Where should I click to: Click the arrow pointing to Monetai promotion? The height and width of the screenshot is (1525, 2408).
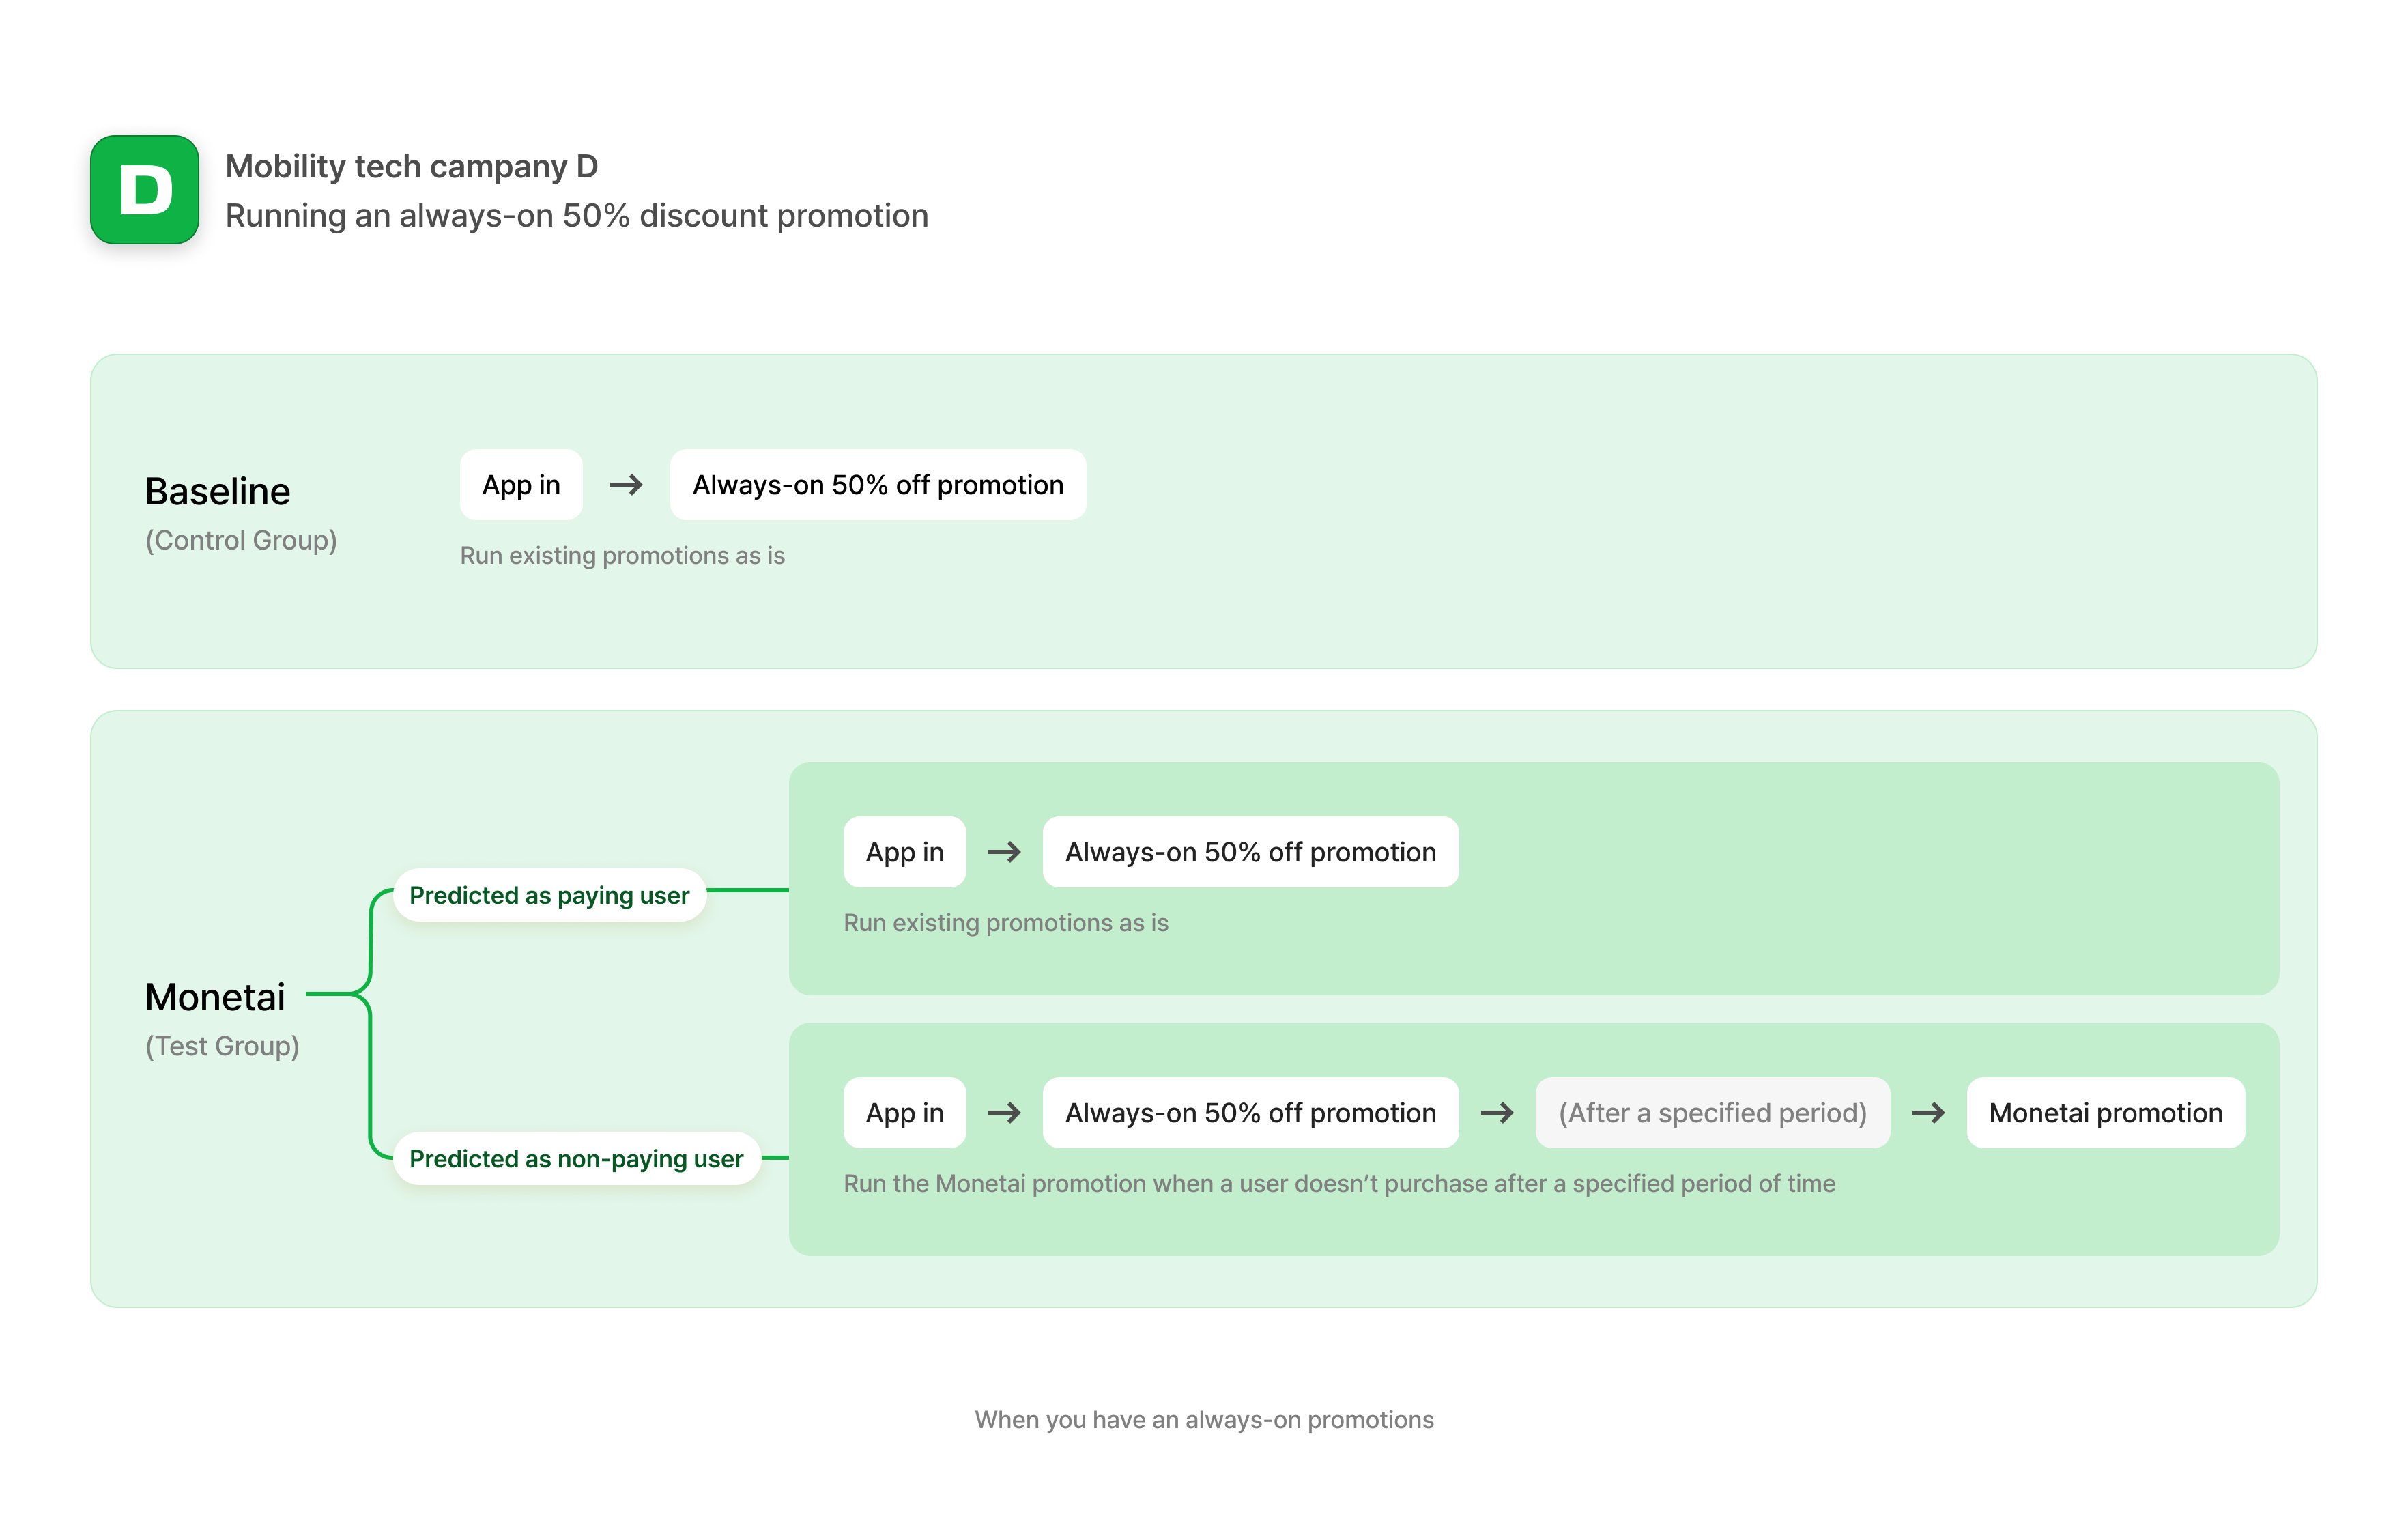pos(1928,1113)
